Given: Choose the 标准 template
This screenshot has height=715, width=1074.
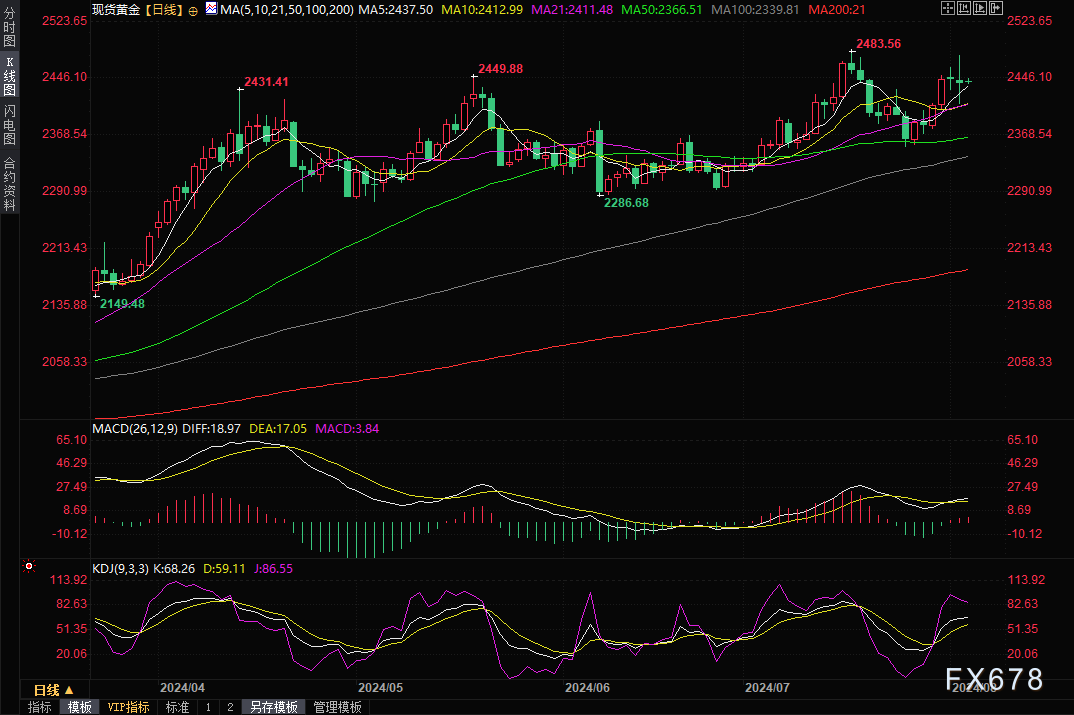Looking at the screenshot, I should pos(177,707).
